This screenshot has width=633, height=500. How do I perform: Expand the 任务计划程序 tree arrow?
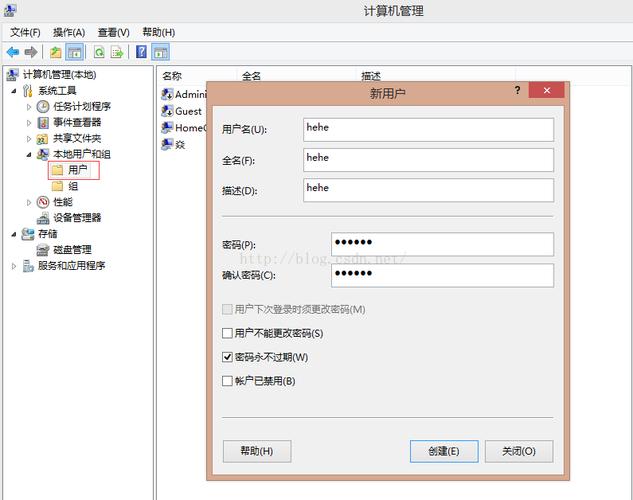(x=29, y=107)
